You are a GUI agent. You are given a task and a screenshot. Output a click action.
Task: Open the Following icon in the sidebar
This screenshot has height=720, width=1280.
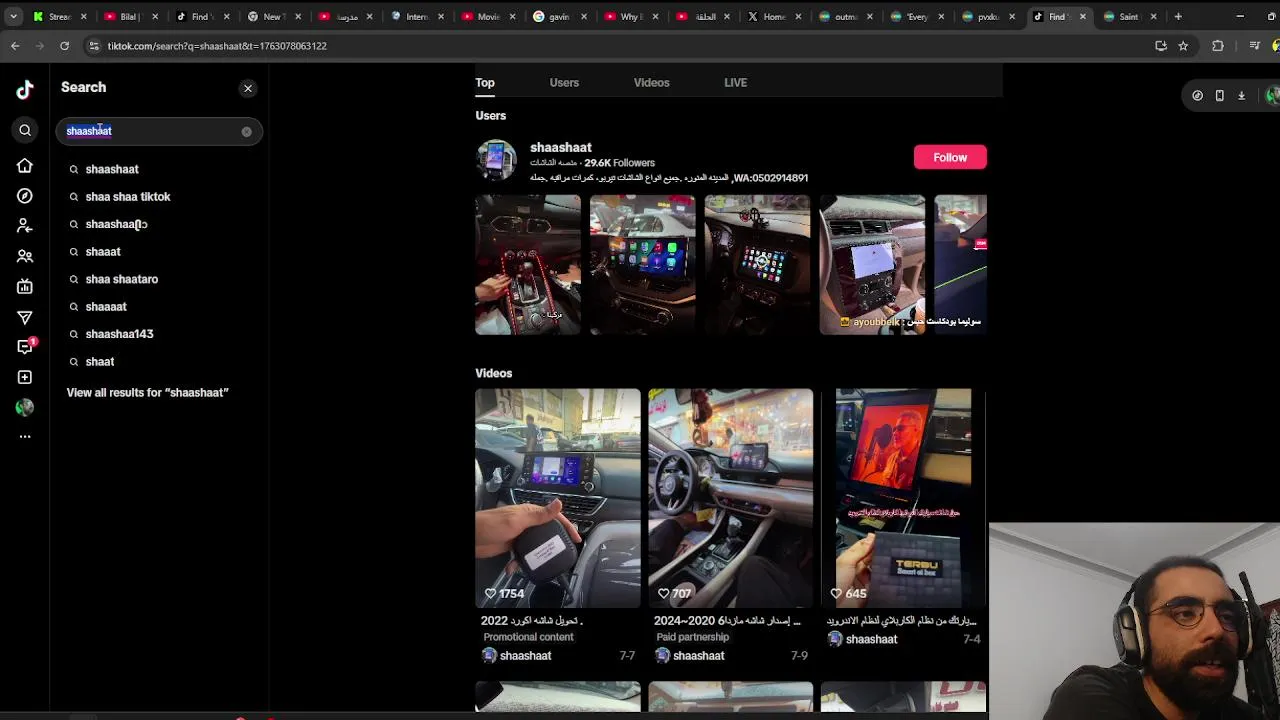pyautogui.click(x=25, y=226)
